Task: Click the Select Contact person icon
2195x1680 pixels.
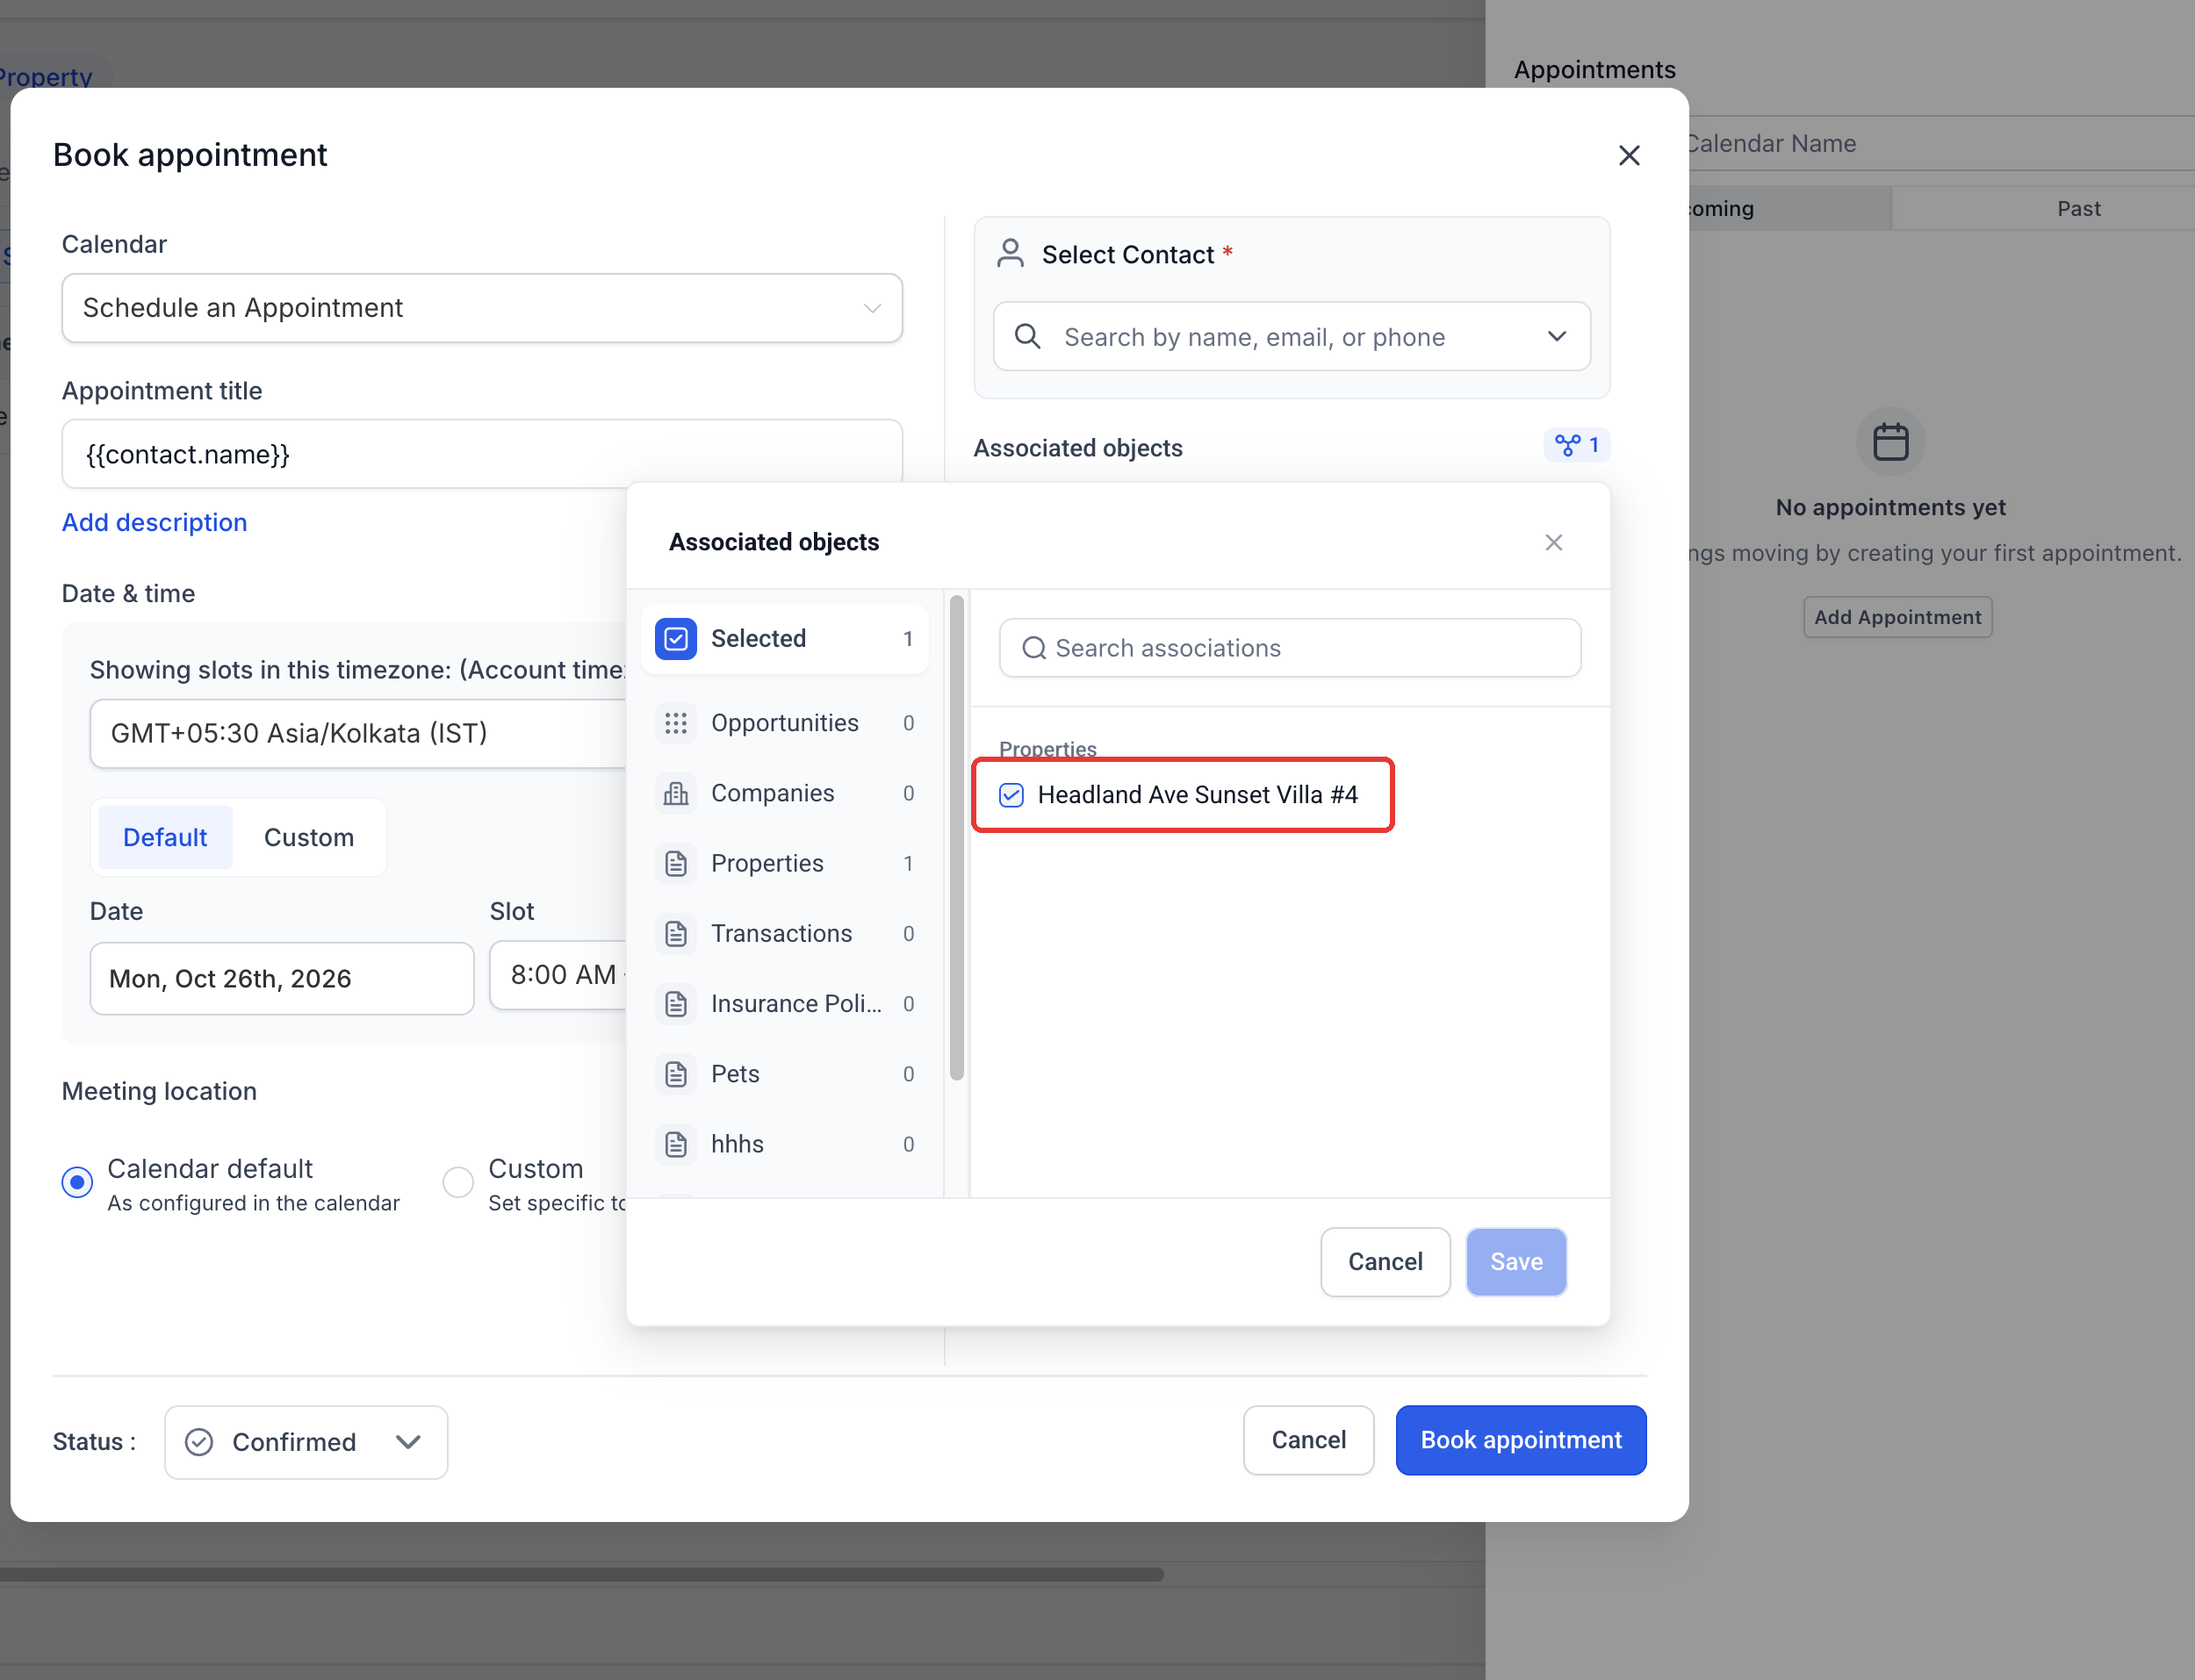Action: tap(1010, 254)
